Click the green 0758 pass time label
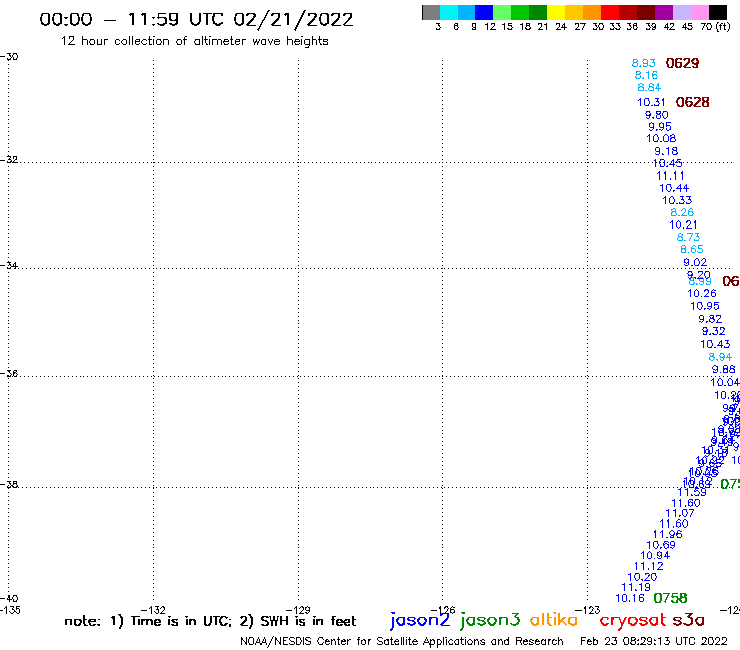 [x=670, y=598]
